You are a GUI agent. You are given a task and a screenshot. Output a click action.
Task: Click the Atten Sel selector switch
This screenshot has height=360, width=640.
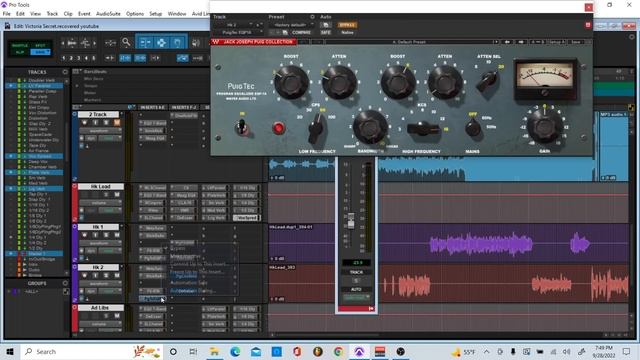[487, 81]
